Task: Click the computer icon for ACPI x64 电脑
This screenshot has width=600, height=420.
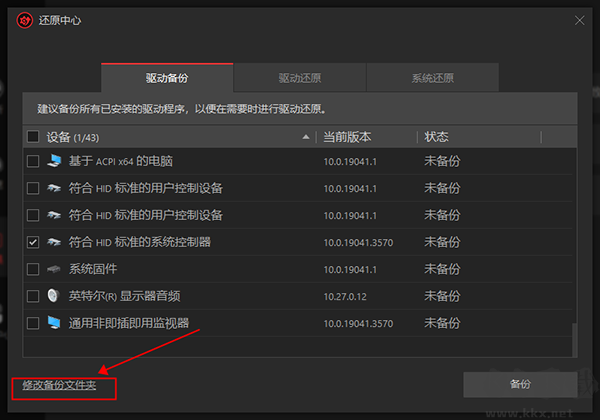Action: [54, 161]
